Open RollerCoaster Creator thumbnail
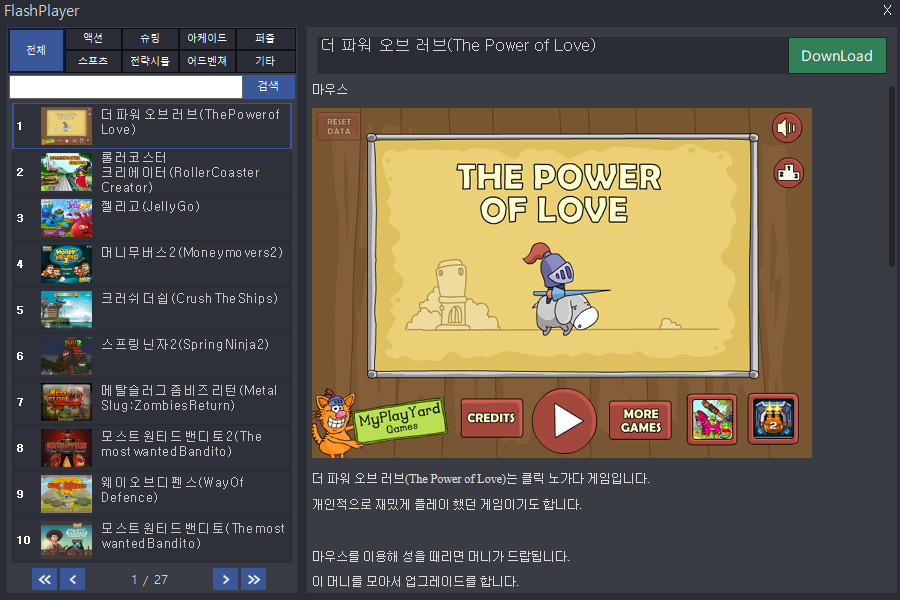900x600 pixels. (x=66, y=172)
